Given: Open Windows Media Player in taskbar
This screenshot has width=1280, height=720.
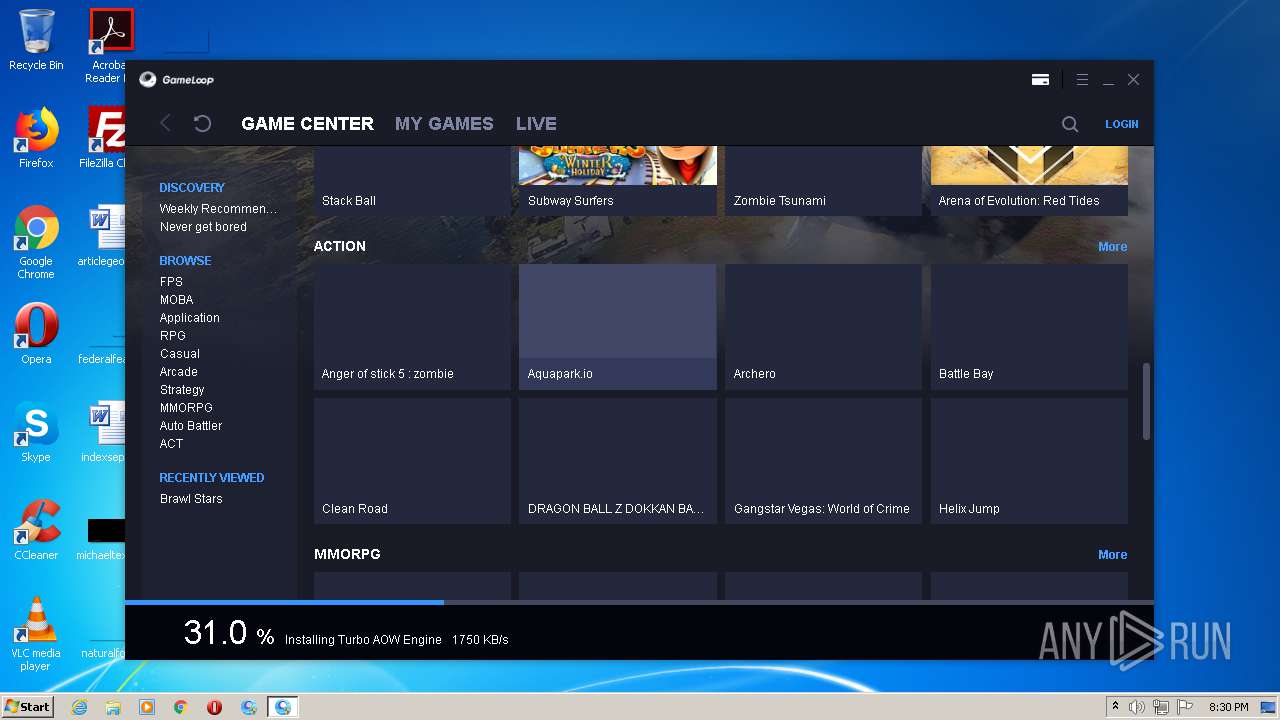Looking at the screenshot, I should coord(147,707).
